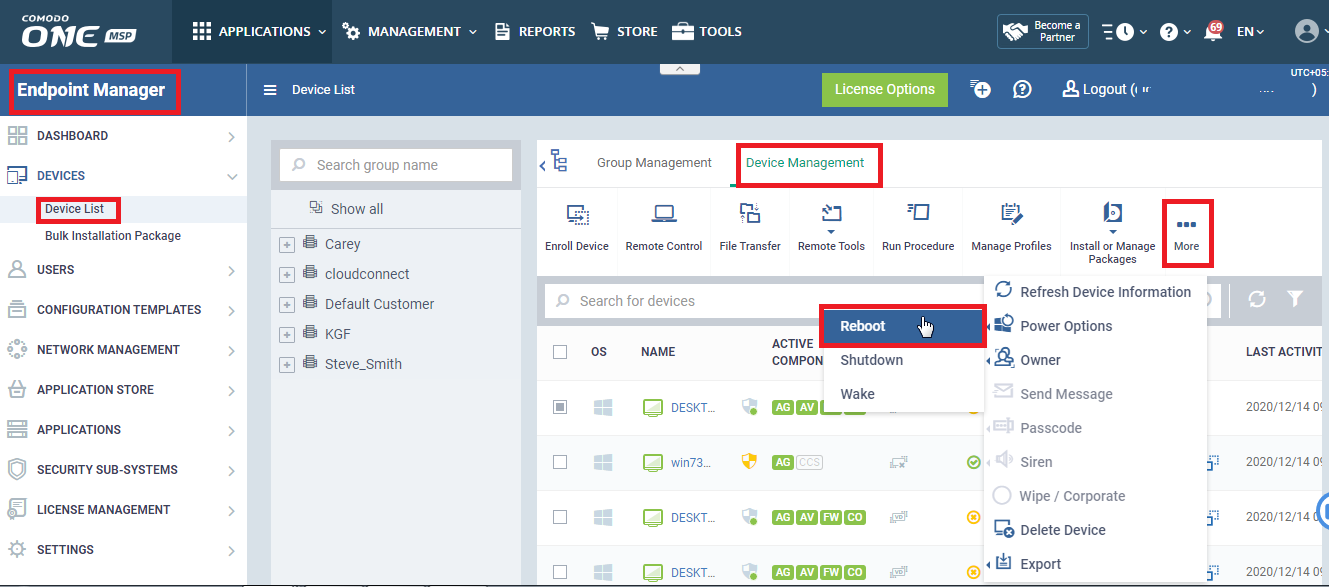Refresh the device list with the circular arrows icon

click(x=1257, y=299)
